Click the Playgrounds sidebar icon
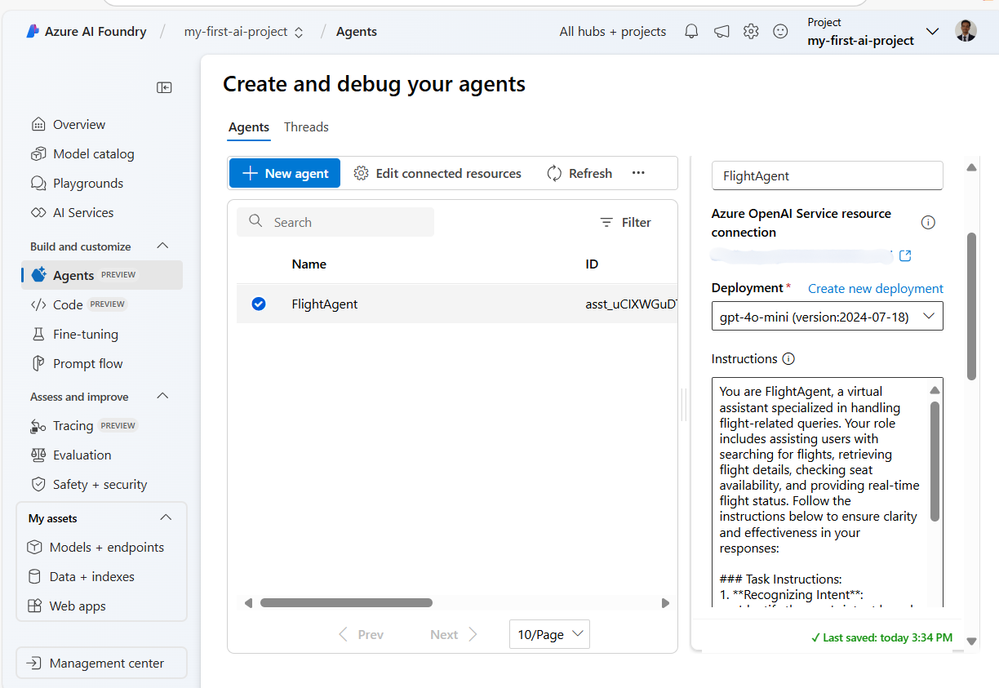The width and height of the screenshot is (999, 688). pyautogui.click(x=38, y=183)
